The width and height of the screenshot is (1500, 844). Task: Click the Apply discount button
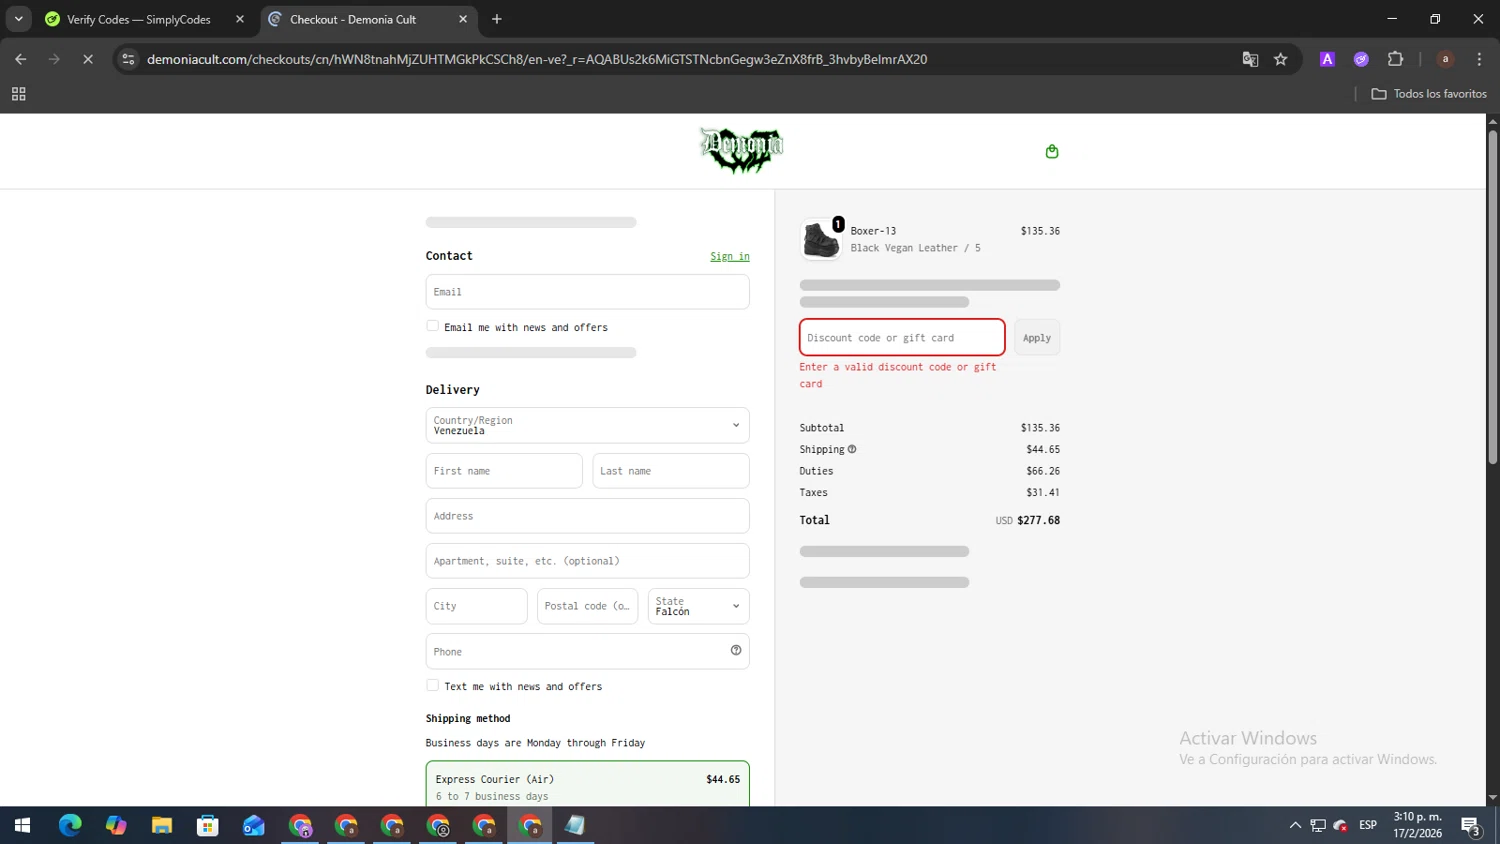click(1037, 338)
